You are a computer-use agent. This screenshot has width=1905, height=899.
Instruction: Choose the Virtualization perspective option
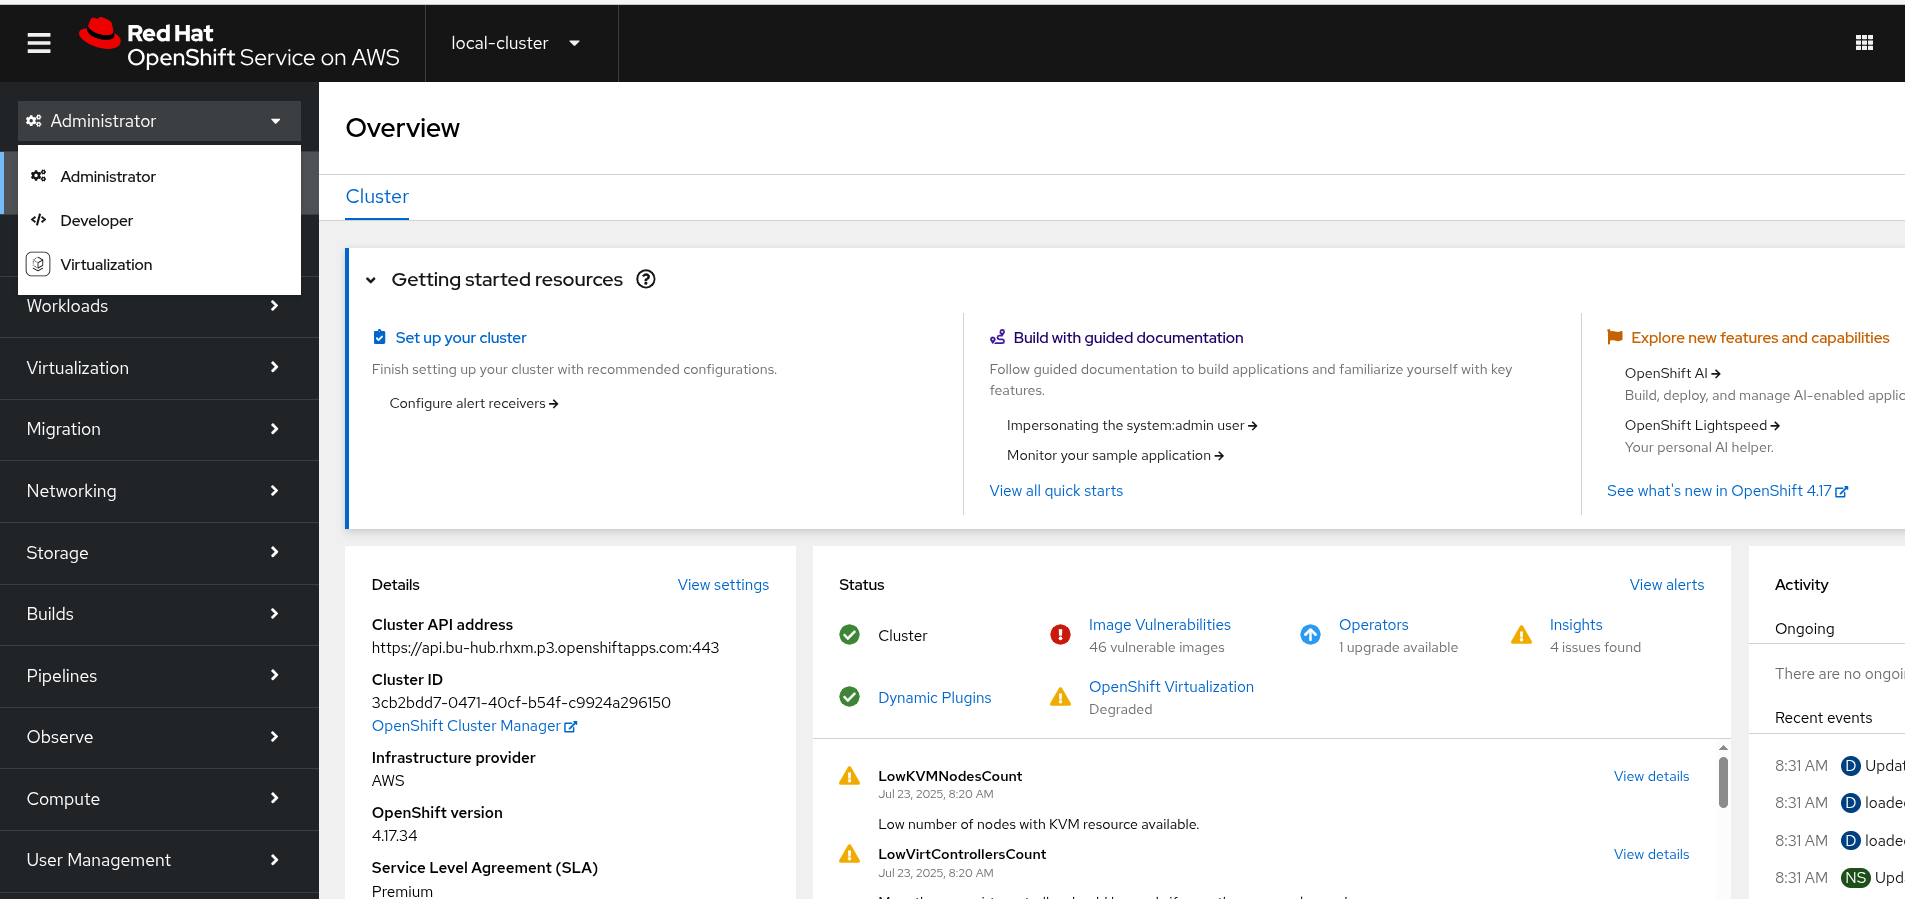(106, 265)
